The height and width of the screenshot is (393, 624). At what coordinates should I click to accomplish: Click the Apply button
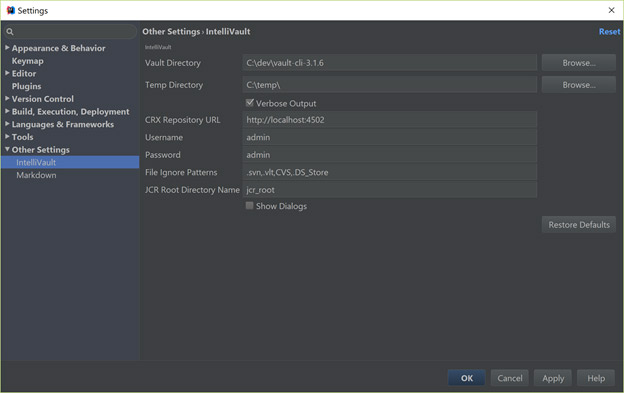pos(553,378)
